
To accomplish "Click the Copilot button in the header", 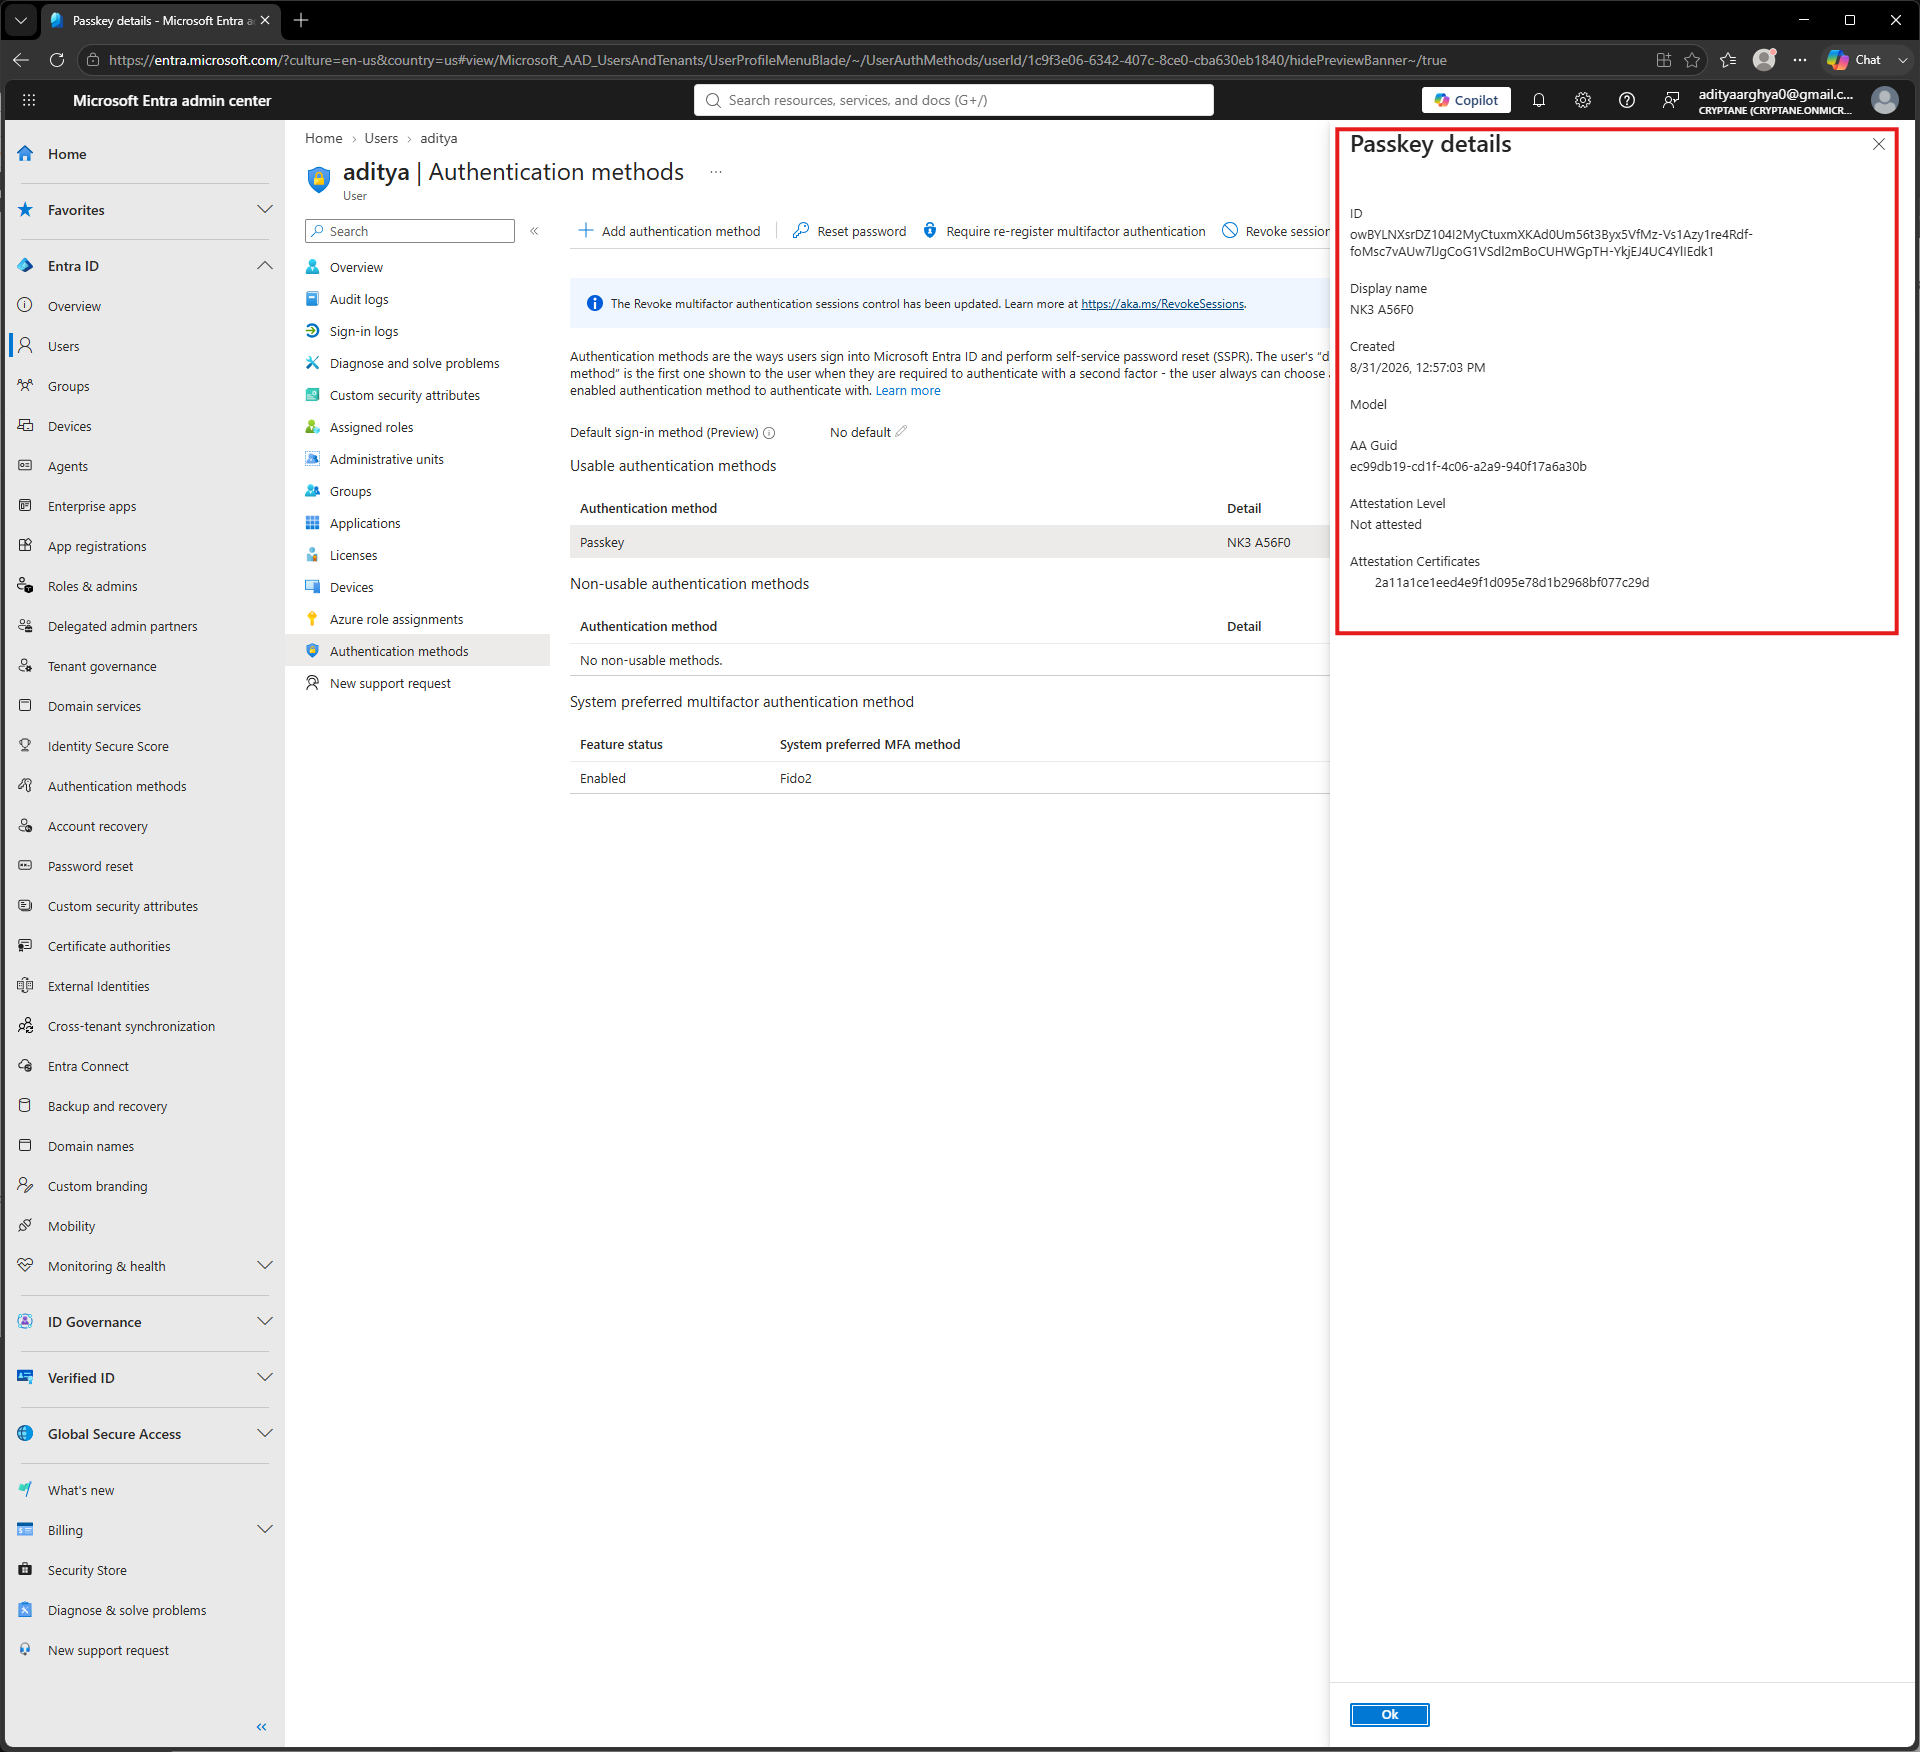I will 1466,100.
